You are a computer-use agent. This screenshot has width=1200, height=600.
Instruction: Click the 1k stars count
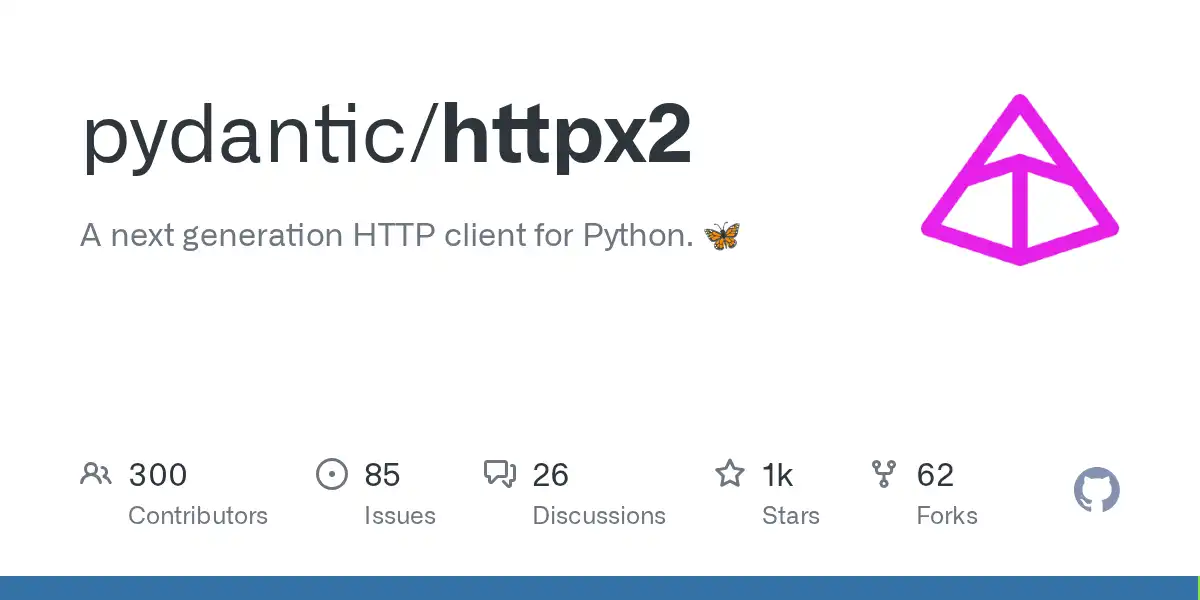(x=778, y=474)
